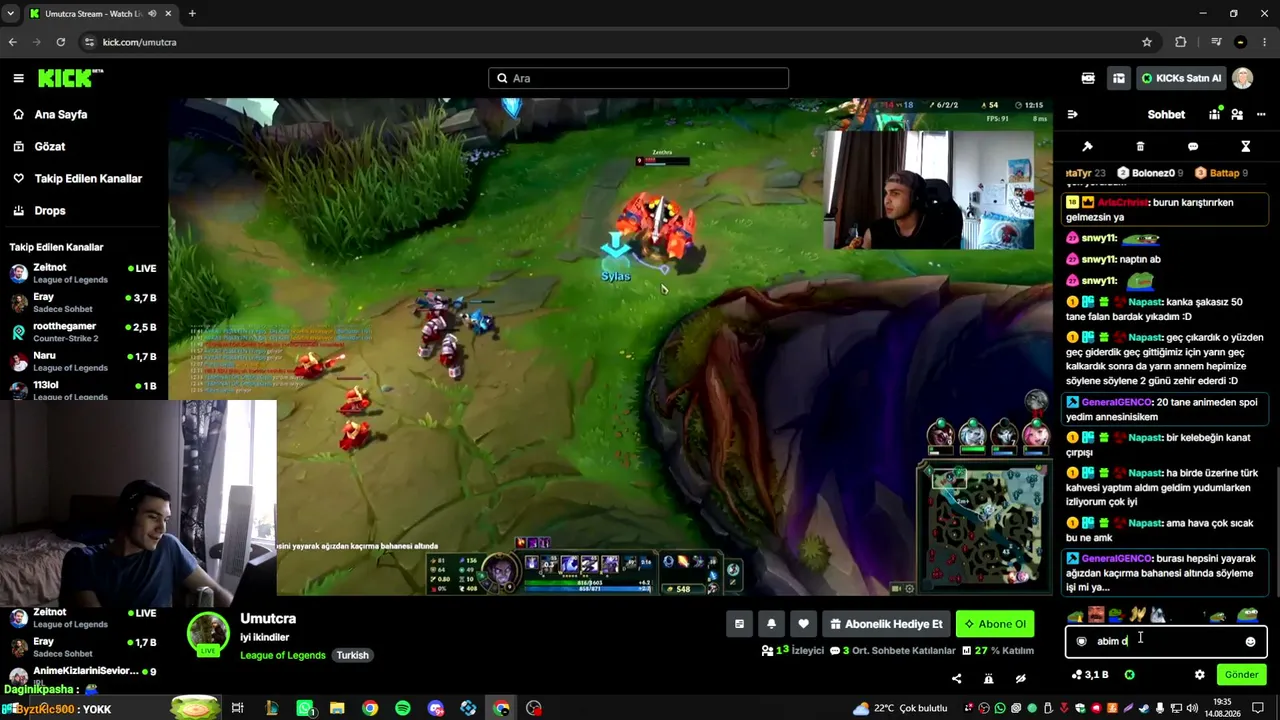The height and width of the screenshot is (720, 1280).
Task: Click the Battap leaderboard entry
Action: pos(1221,173)
